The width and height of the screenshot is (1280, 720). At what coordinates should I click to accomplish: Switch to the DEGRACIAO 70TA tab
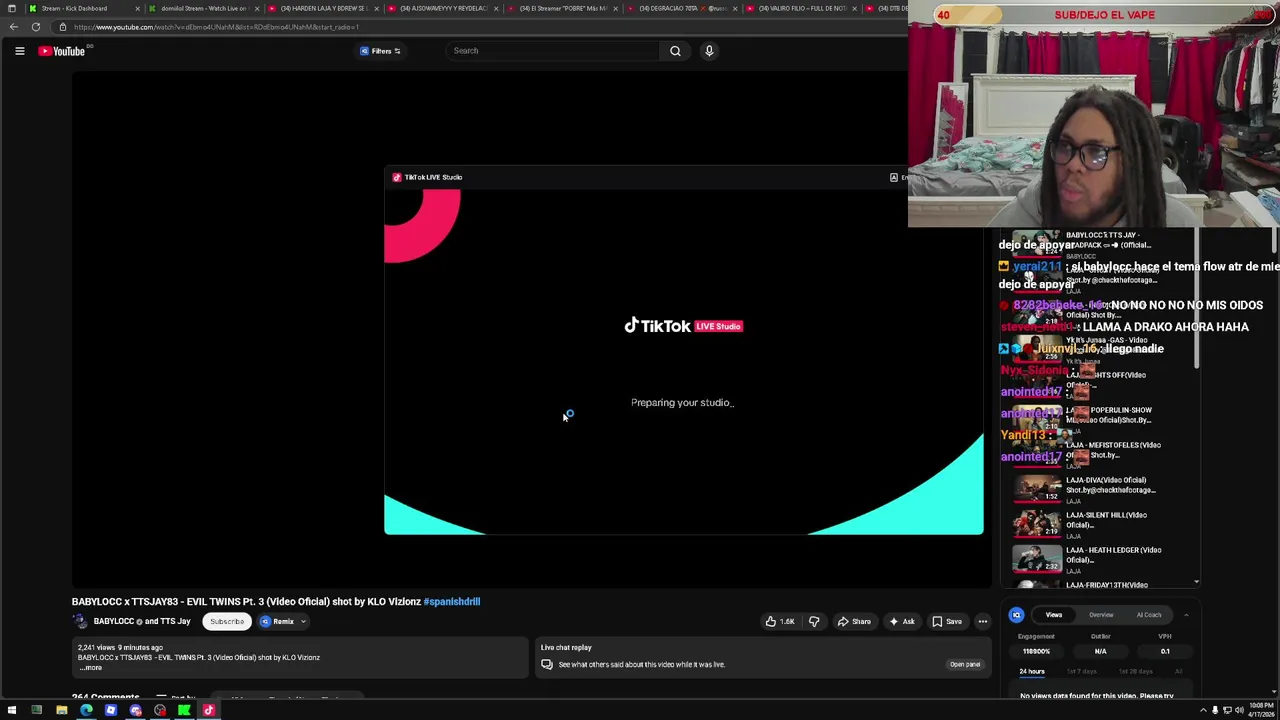[680, 8]
